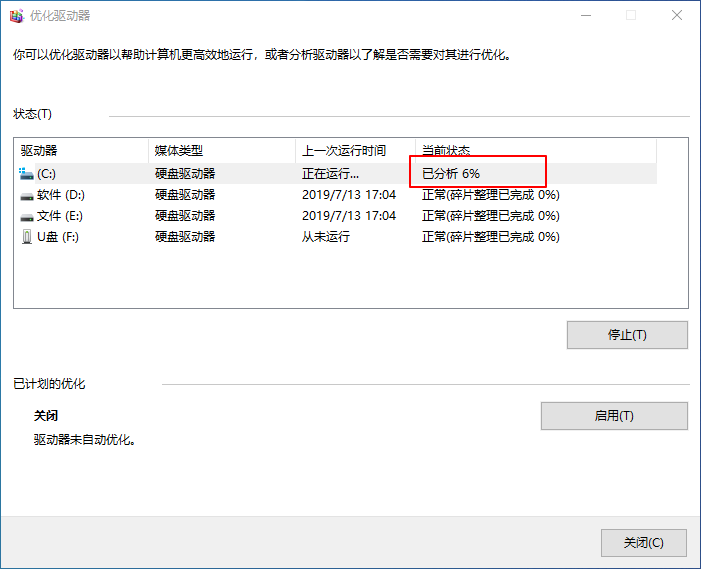
Task: Select the 文件 (E:) drive name
Action: point(61,216)
